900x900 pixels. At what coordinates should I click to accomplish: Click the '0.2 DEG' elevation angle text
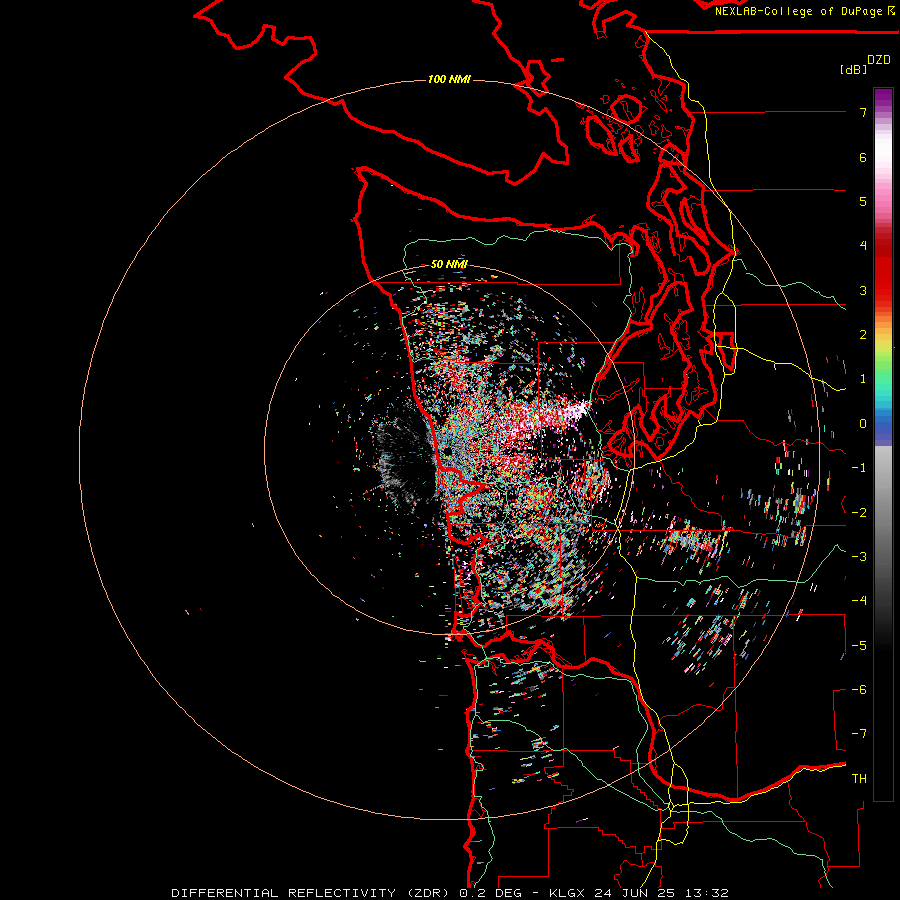tap(490, 893)
